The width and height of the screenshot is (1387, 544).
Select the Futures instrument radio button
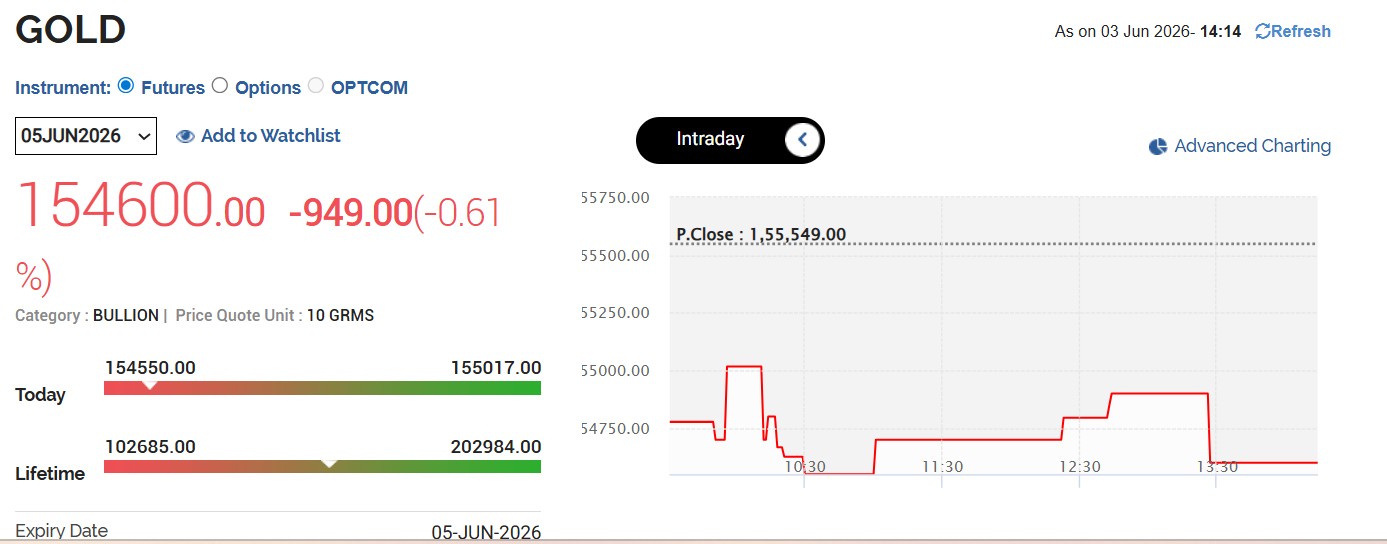click(126, 86)
